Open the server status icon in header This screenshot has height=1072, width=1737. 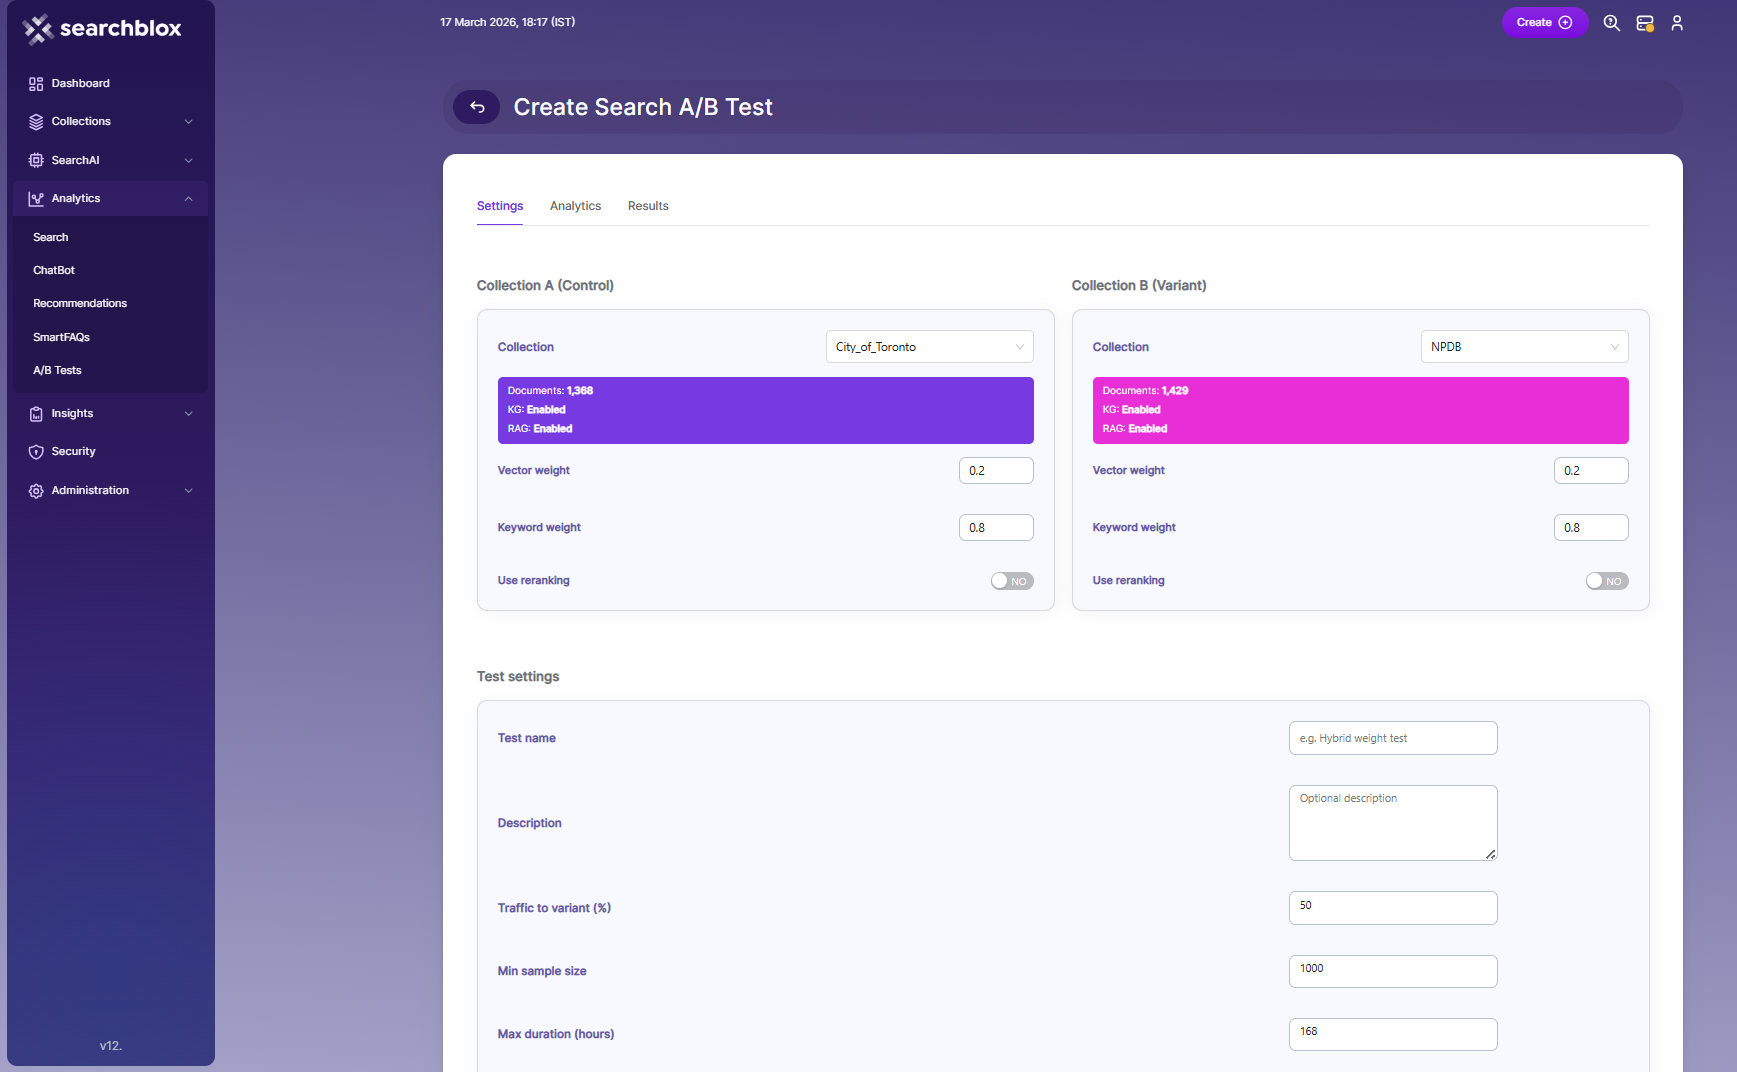coord(1645,23)
